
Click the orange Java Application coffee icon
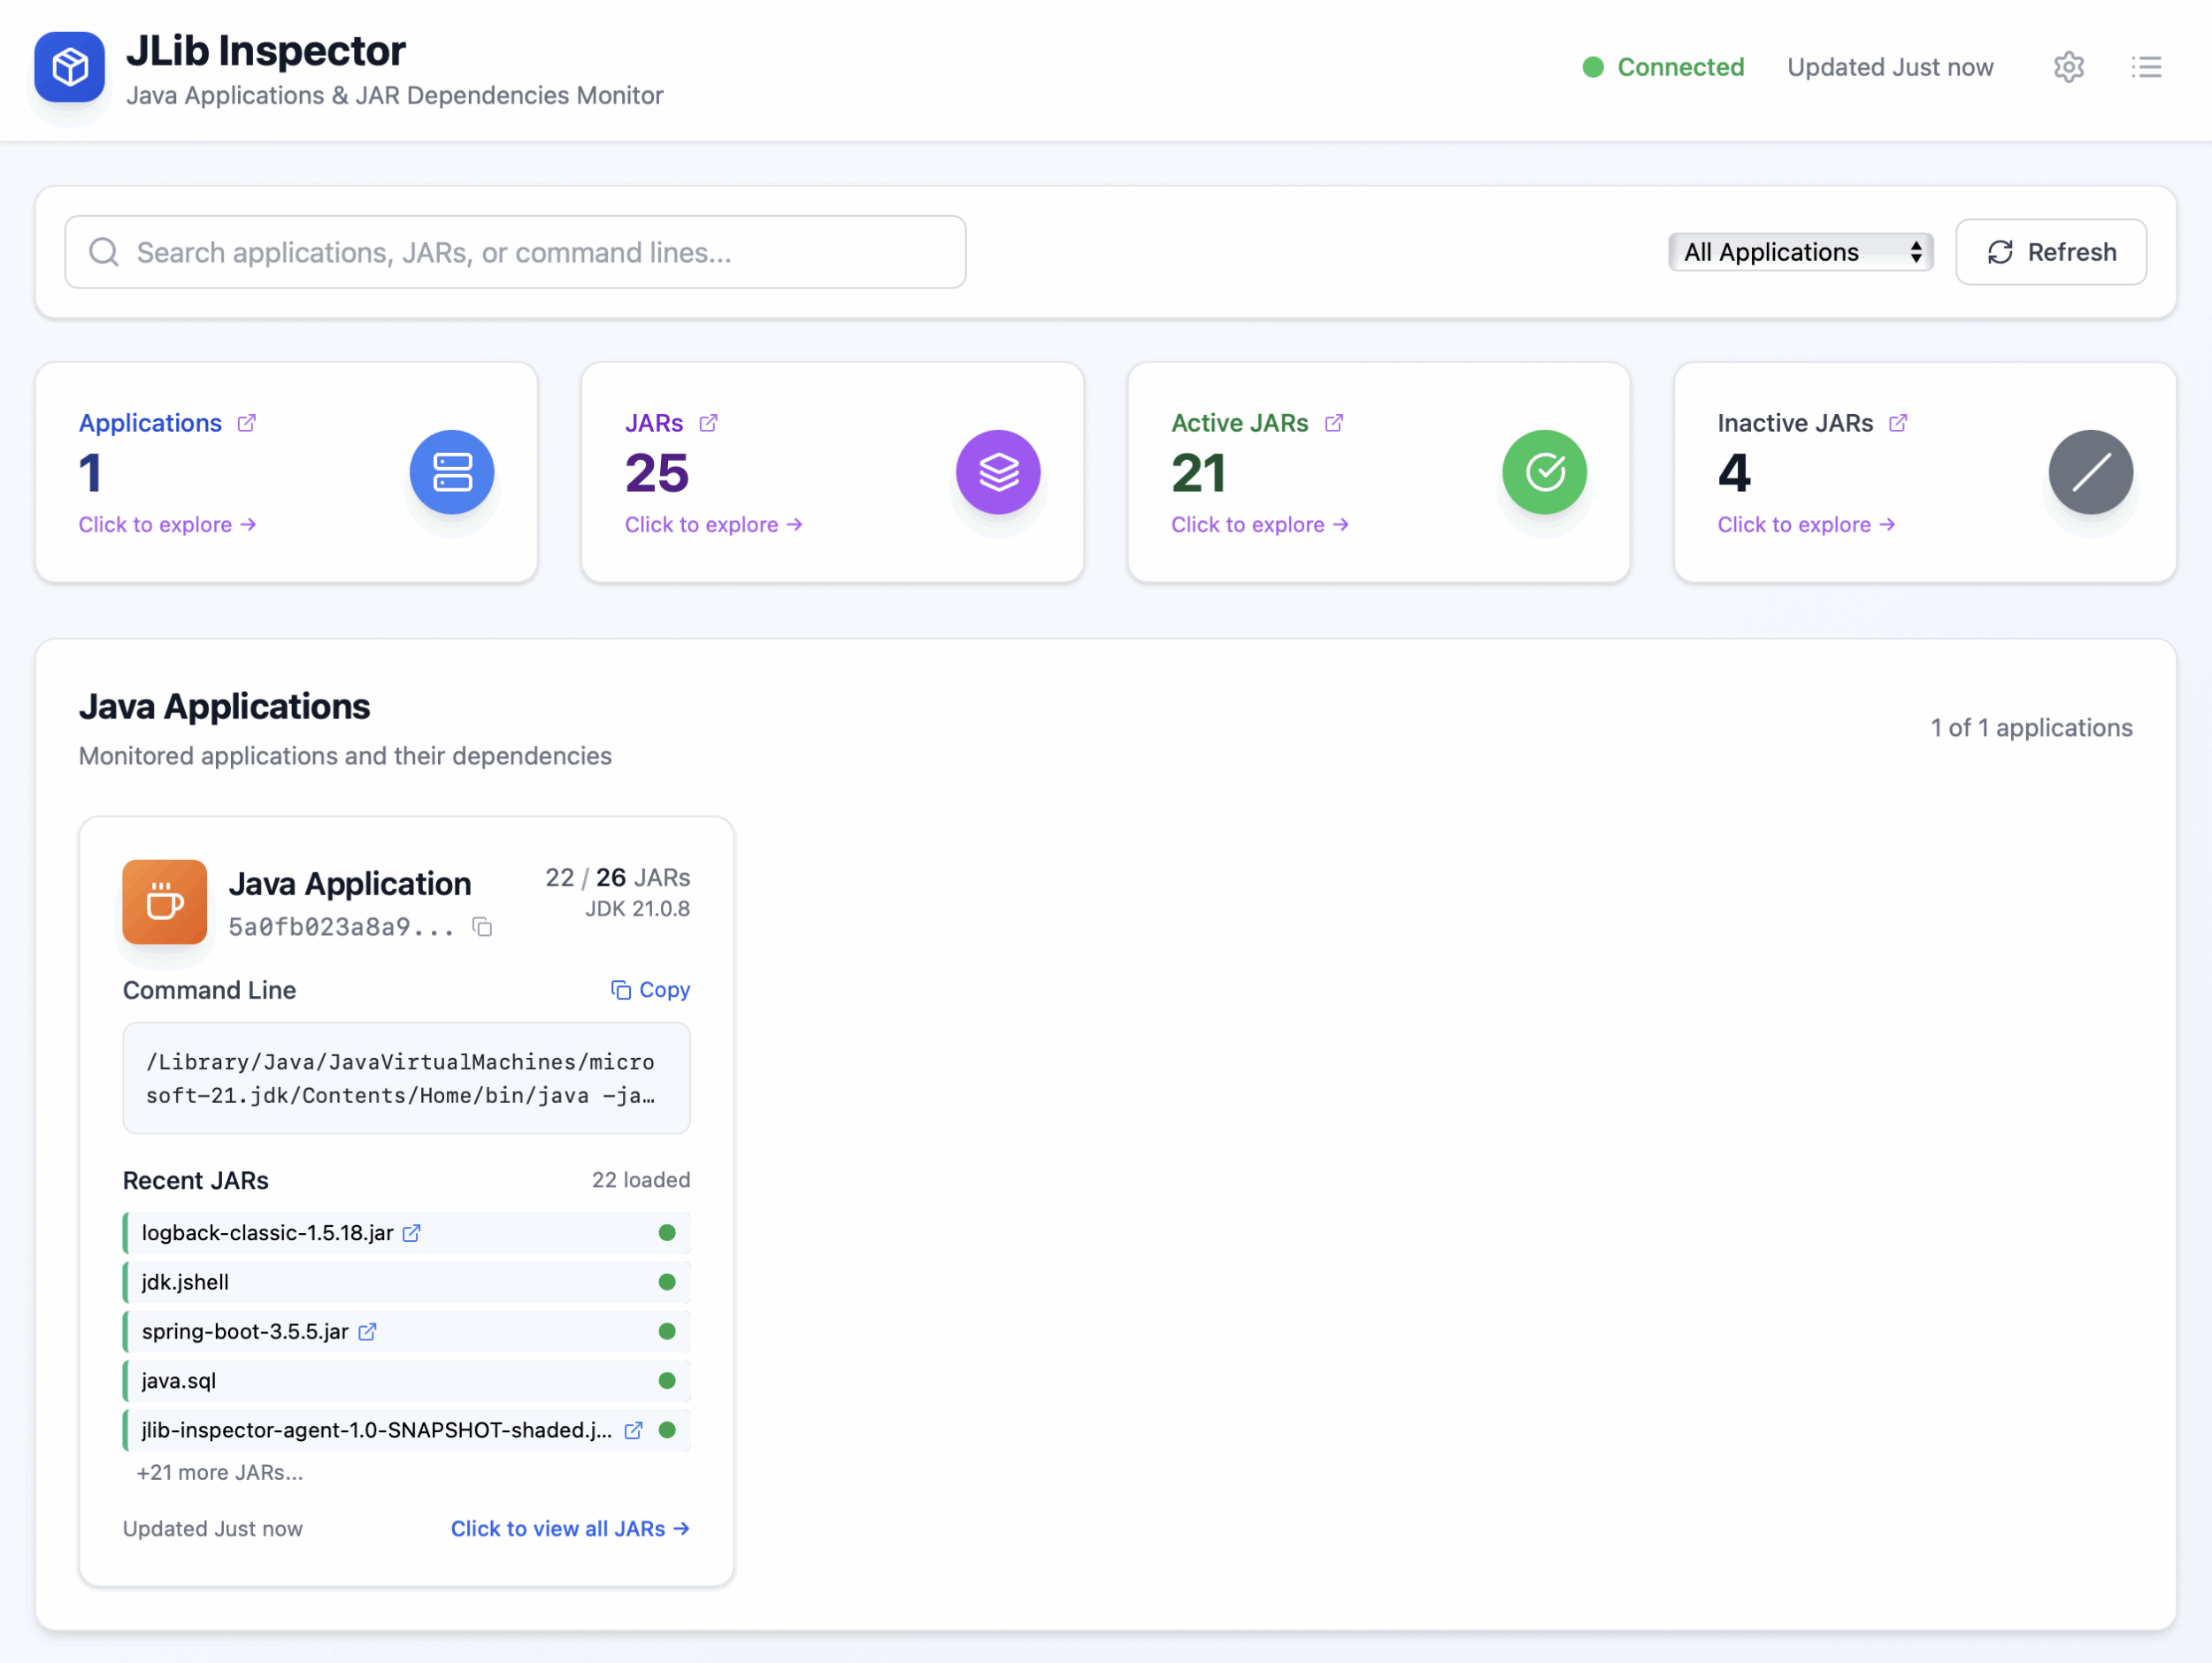point(165,902)
